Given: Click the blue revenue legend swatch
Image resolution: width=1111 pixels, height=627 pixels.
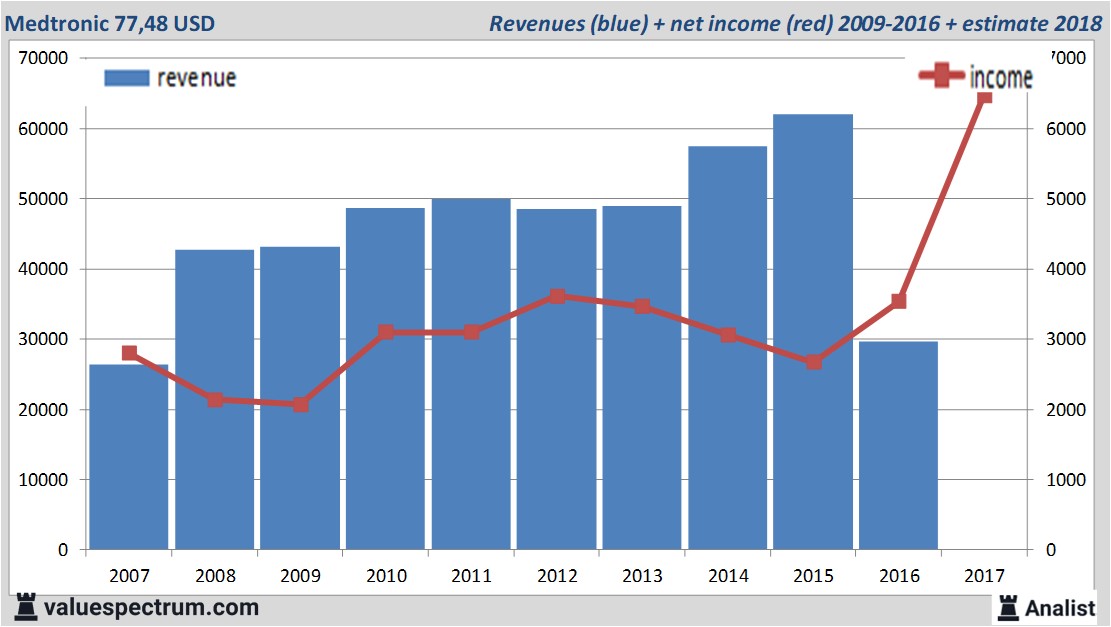Looking at the screenshot, I should pyautogui.click(x=127, y=78).
